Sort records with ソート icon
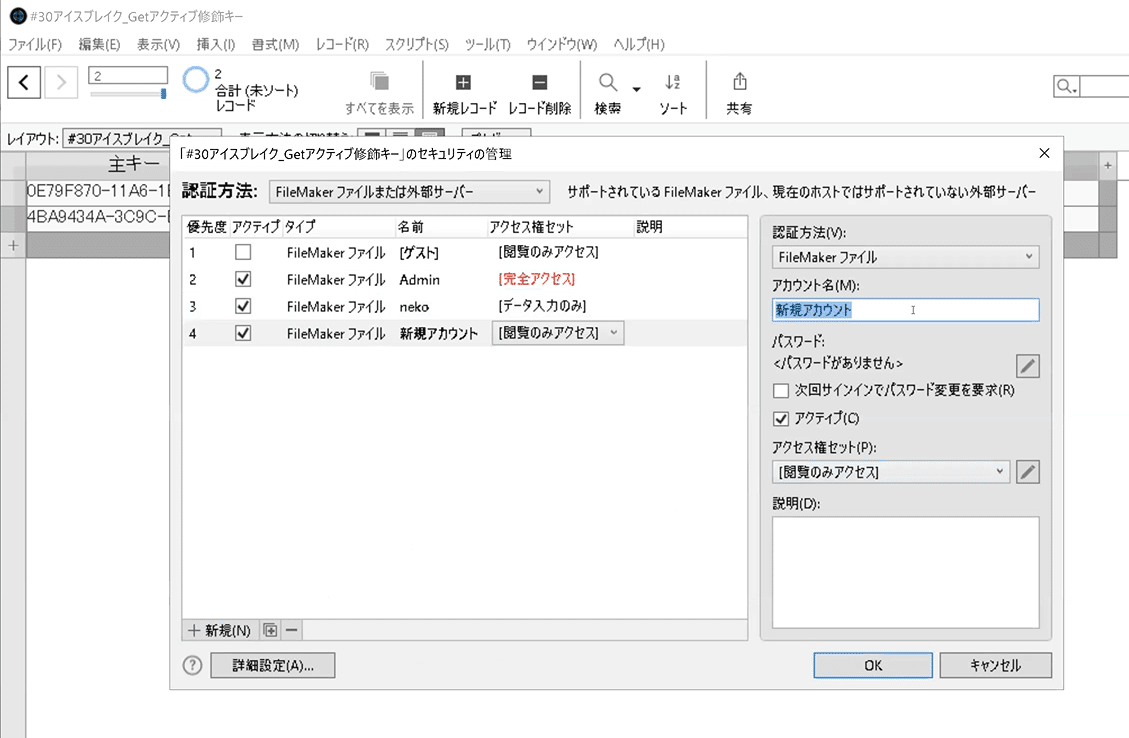 [x=673, y=82]
